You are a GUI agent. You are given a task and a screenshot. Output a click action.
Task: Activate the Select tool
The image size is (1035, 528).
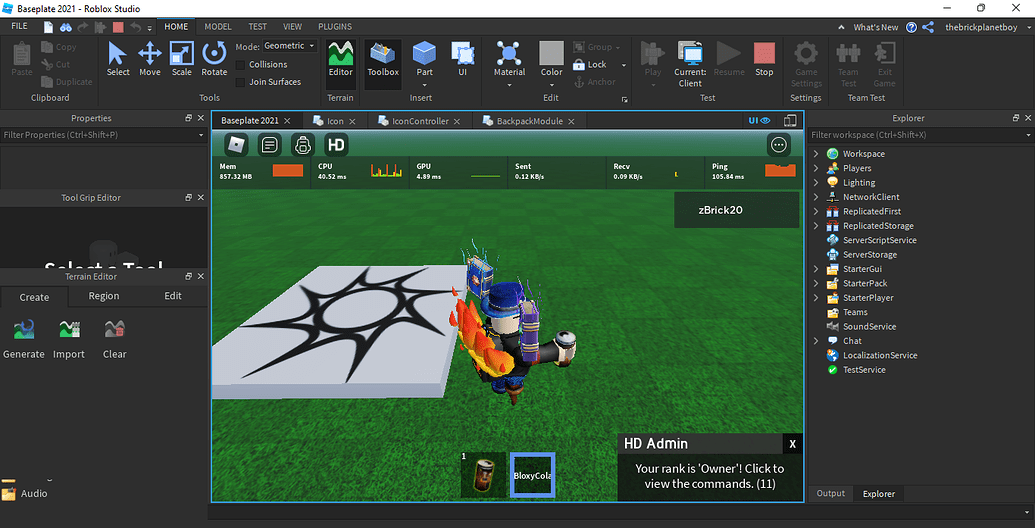pos(117,59)
